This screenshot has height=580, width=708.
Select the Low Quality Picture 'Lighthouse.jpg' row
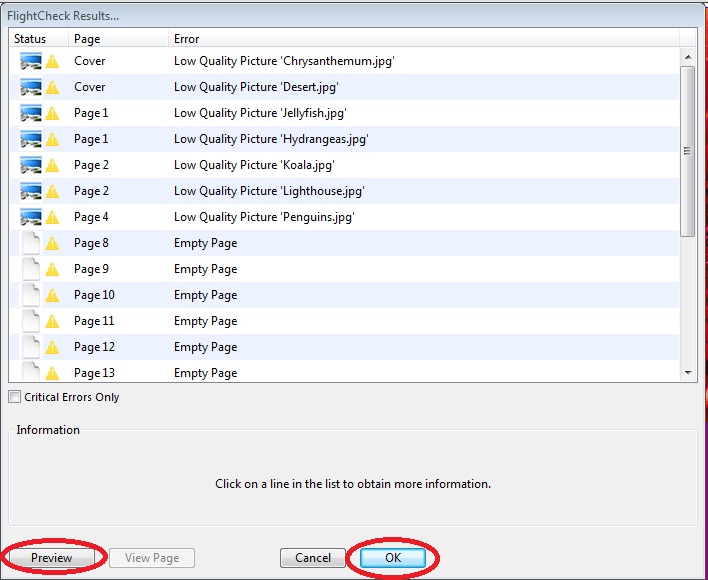click(268, 191)
